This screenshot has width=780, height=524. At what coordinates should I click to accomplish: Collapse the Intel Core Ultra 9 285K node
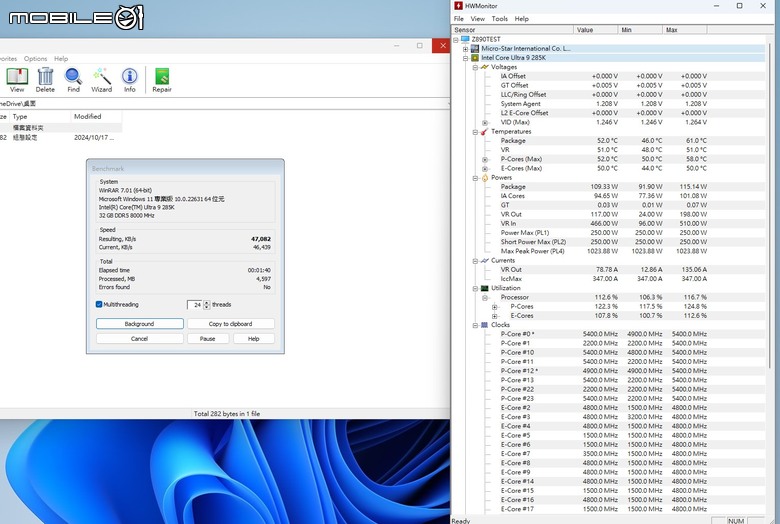pos(466,58)
